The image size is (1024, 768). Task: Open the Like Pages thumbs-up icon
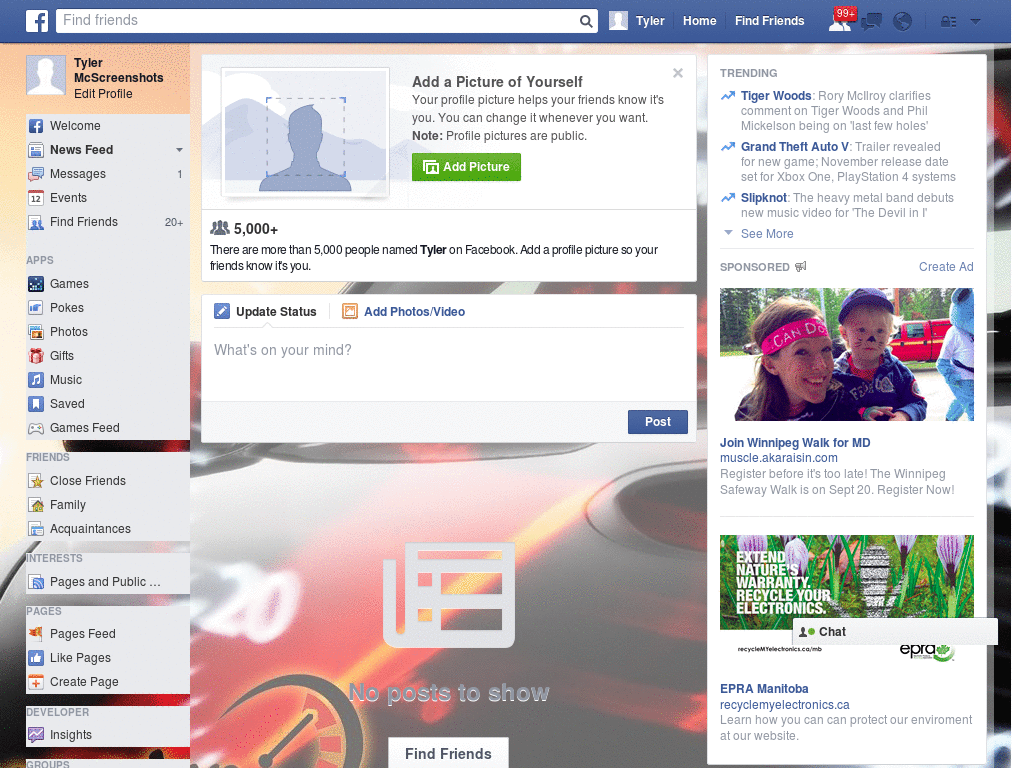(x=36, y=658)
